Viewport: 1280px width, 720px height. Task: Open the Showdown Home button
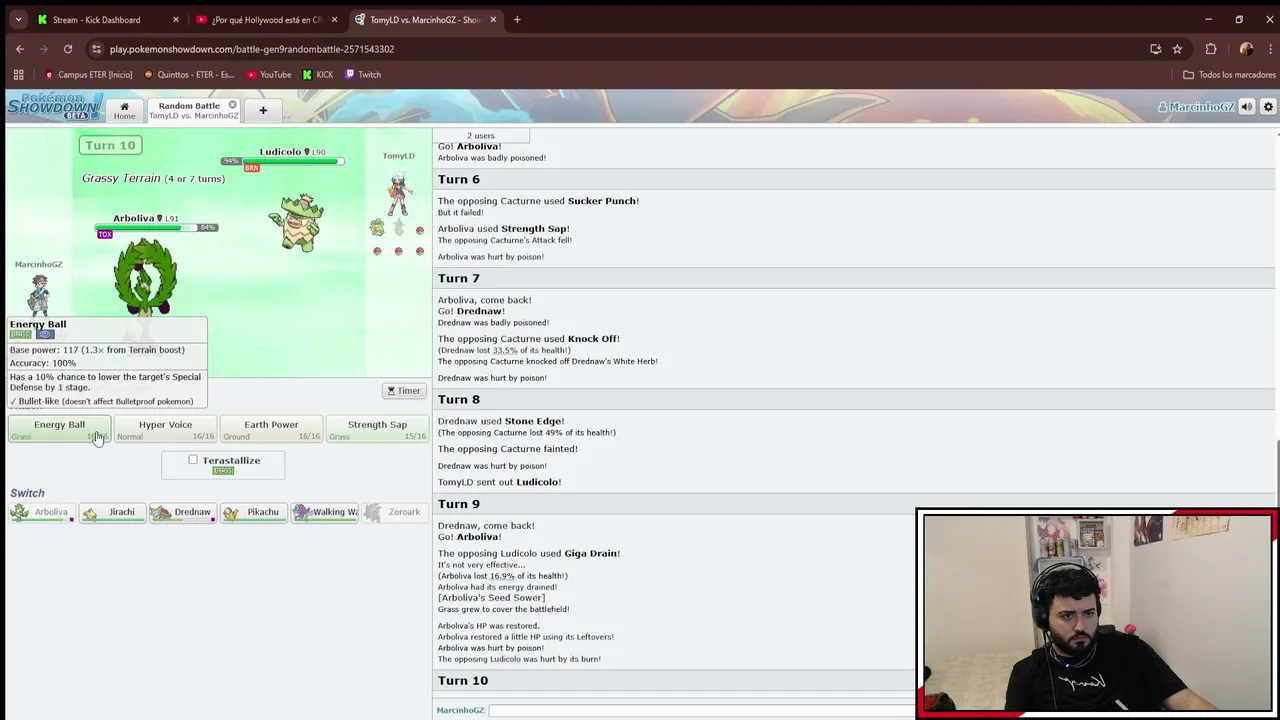124,110
